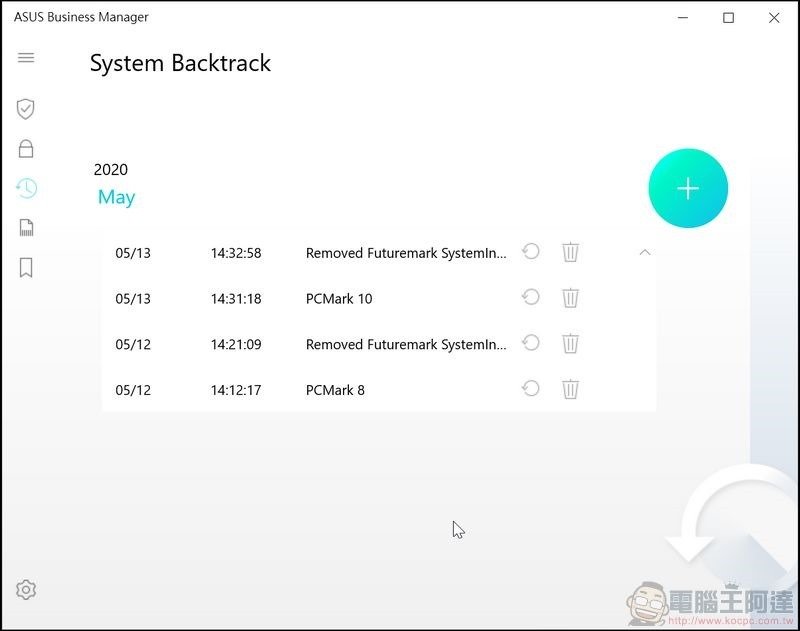
Task: Open the hamburger navigation menu
Action: point(25,57)
